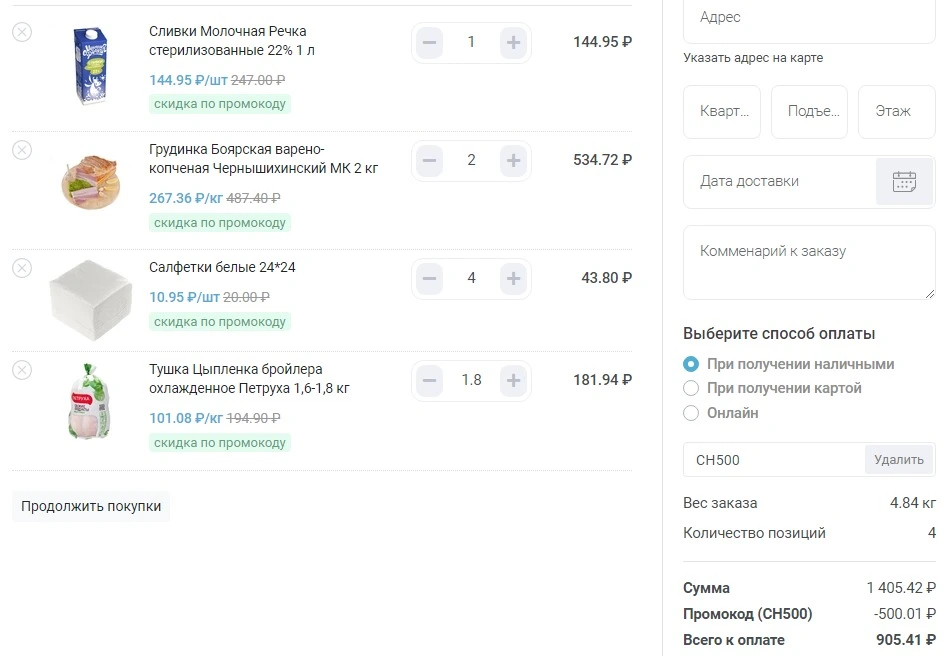This screenshot has height=656, width=949.
Task: Click Продолжить покупки button
Action: tap(91, 507)
